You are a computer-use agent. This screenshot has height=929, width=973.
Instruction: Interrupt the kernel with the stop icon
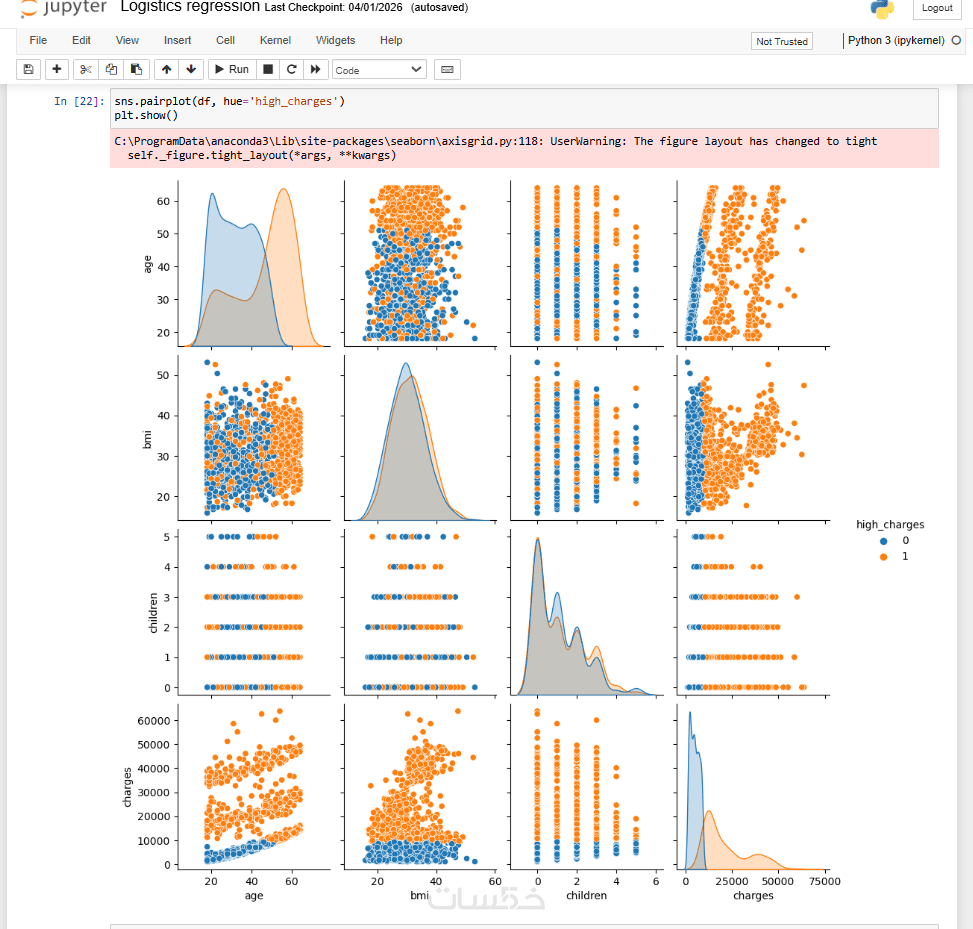[x=268, y=70]
